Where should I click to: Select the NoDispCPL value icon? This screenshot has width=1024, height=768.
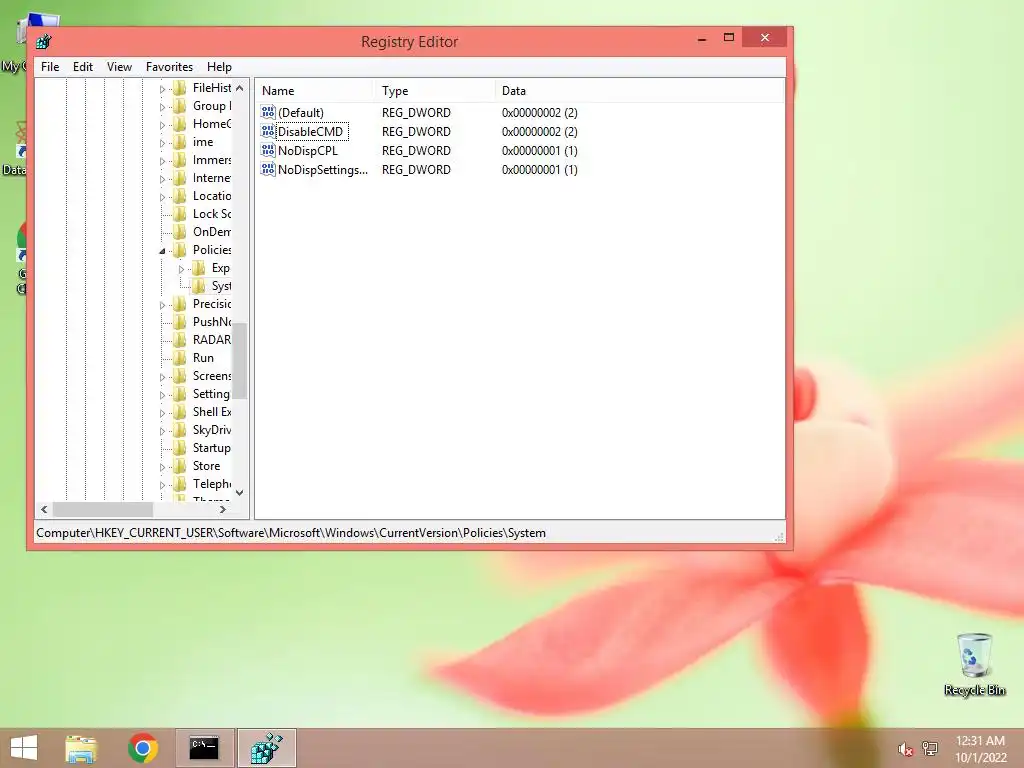268,150
